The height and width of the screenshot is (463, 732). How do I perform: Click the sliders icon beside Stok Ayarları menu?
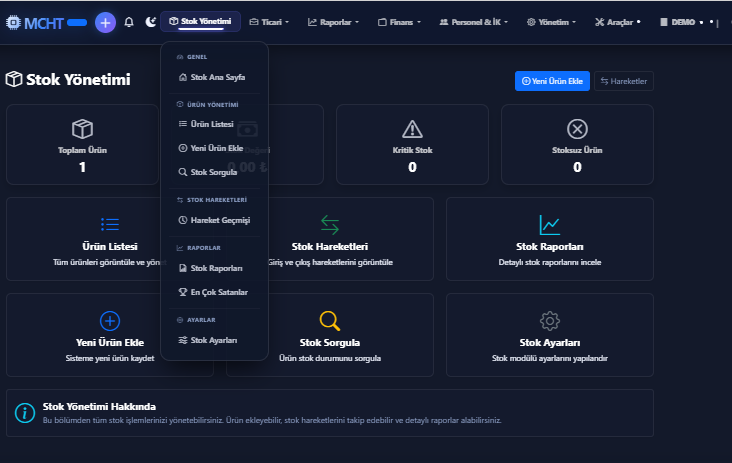pos(183,340)
